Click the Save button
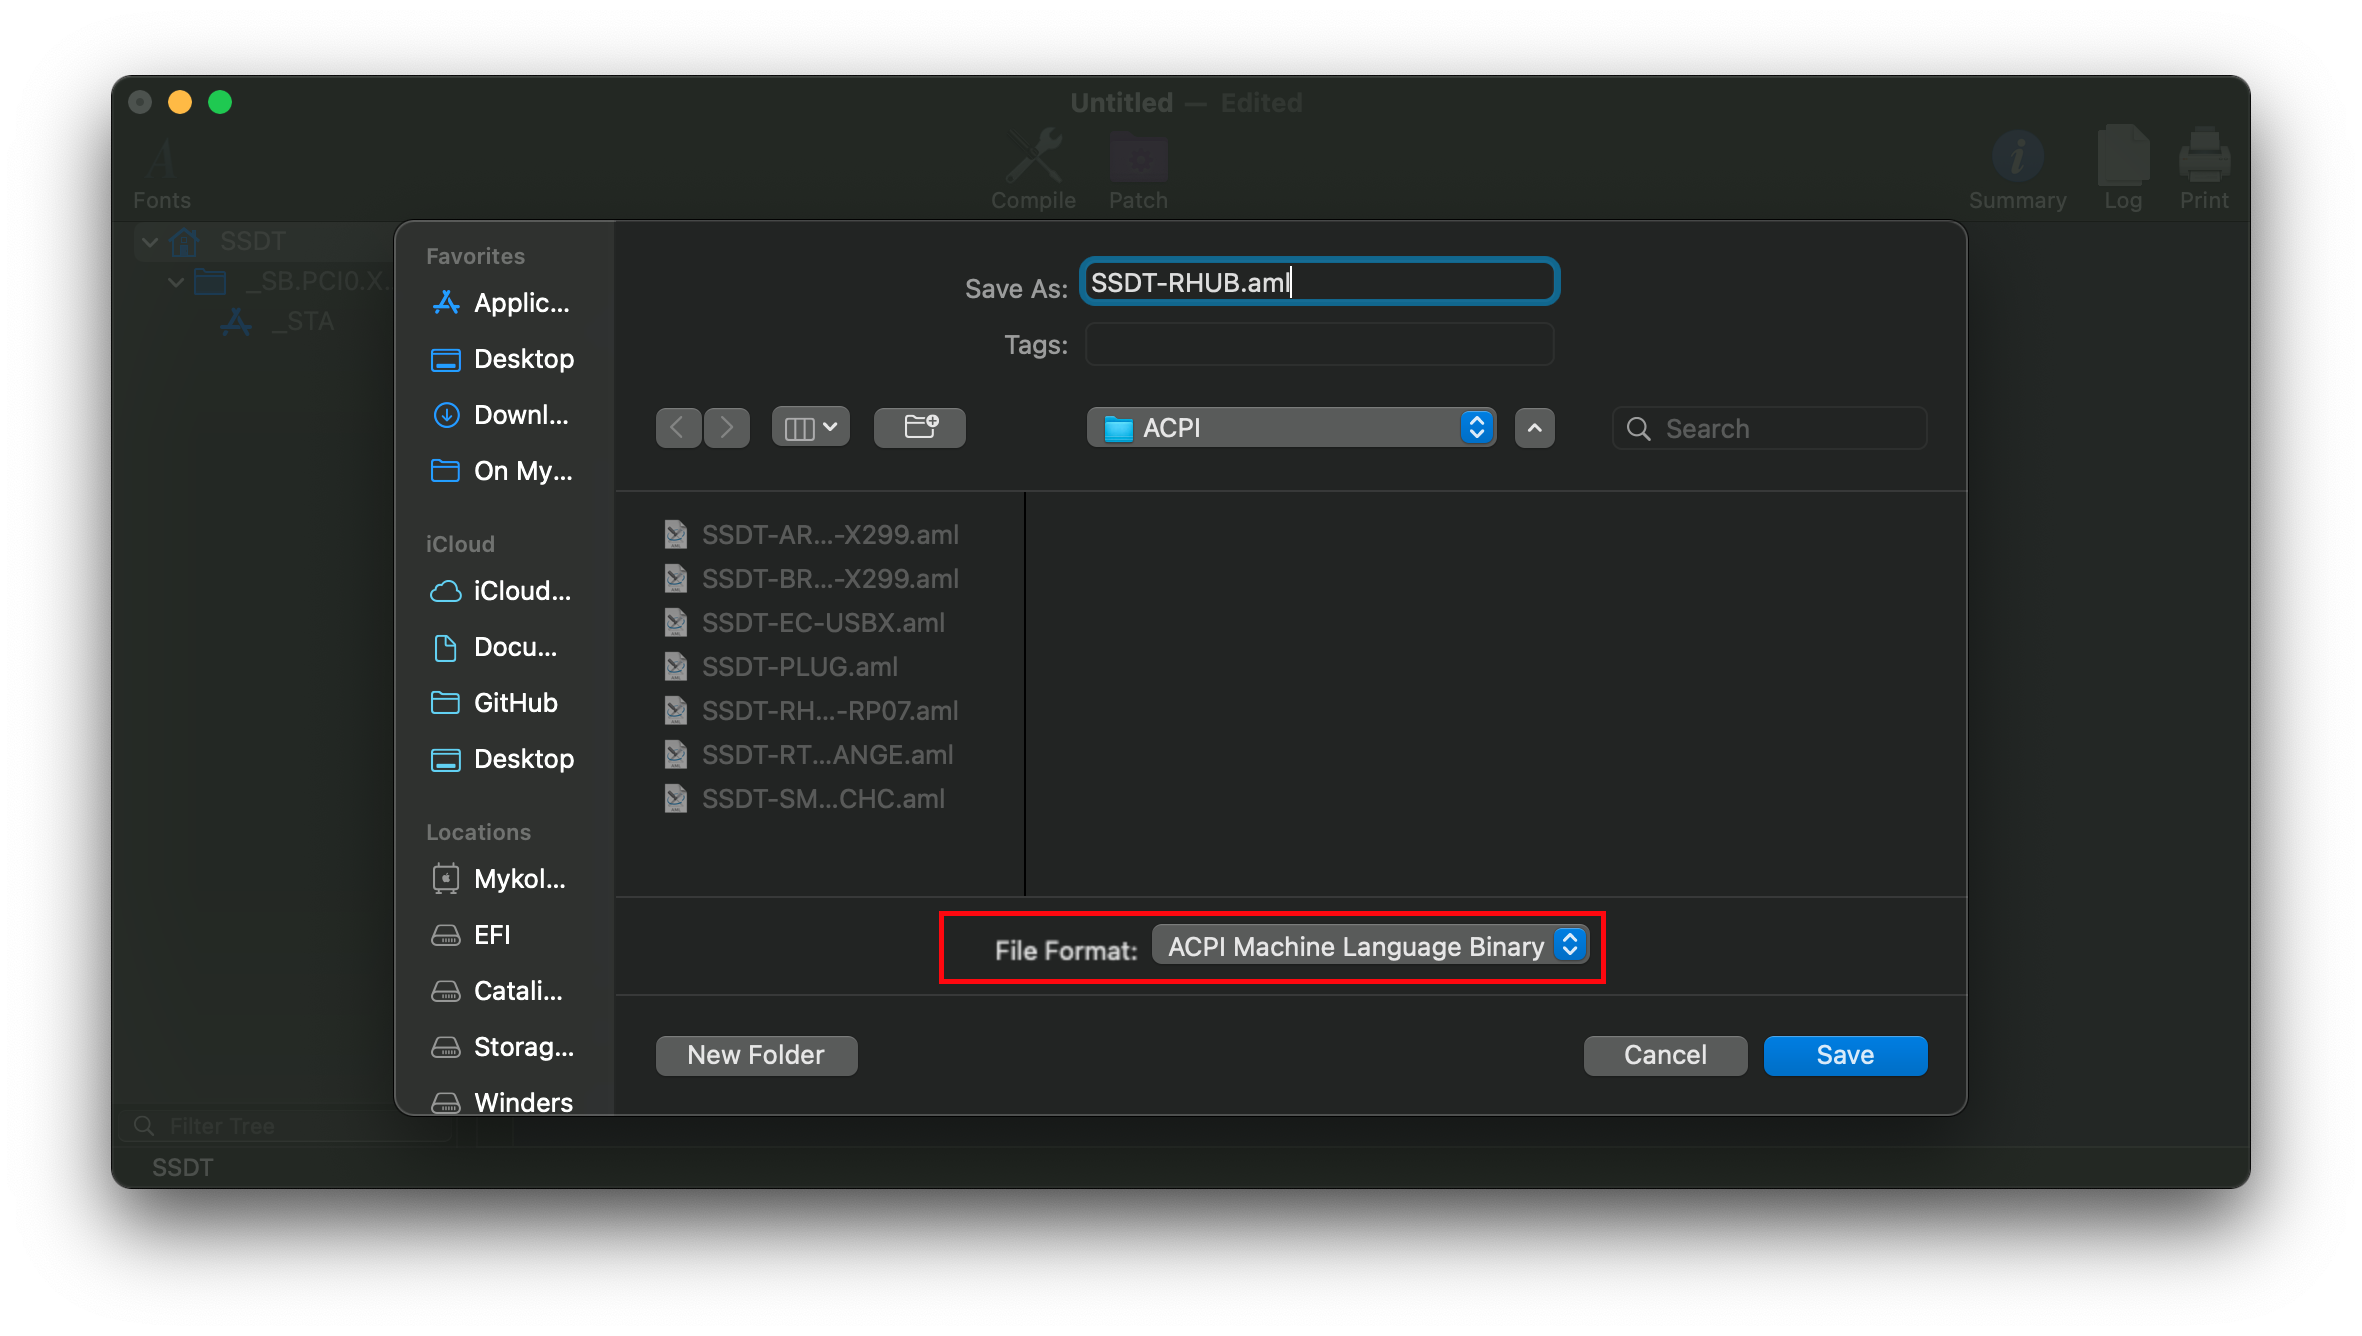Image resolution: width=2362 pixels, height=1336 pixels. click(1845, 1055)
